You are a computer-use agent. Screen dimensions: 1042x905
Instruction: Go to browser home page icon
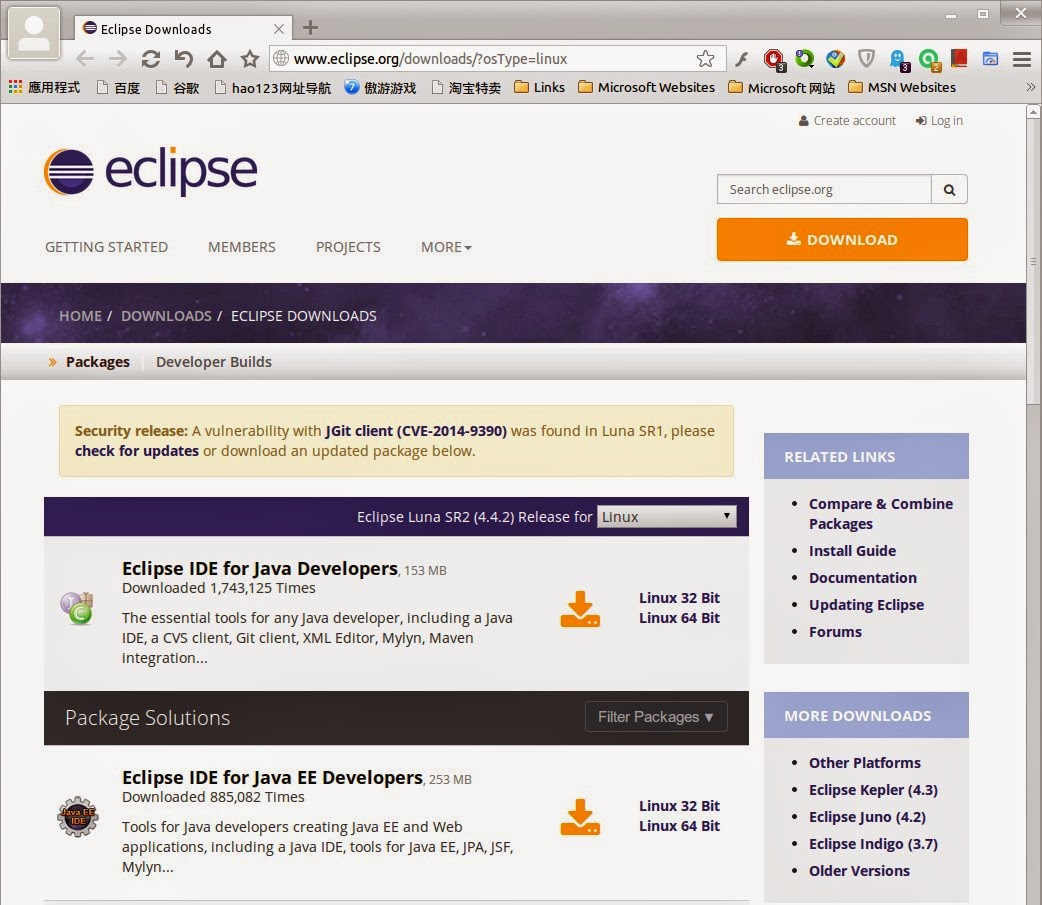tap(217, 59)
